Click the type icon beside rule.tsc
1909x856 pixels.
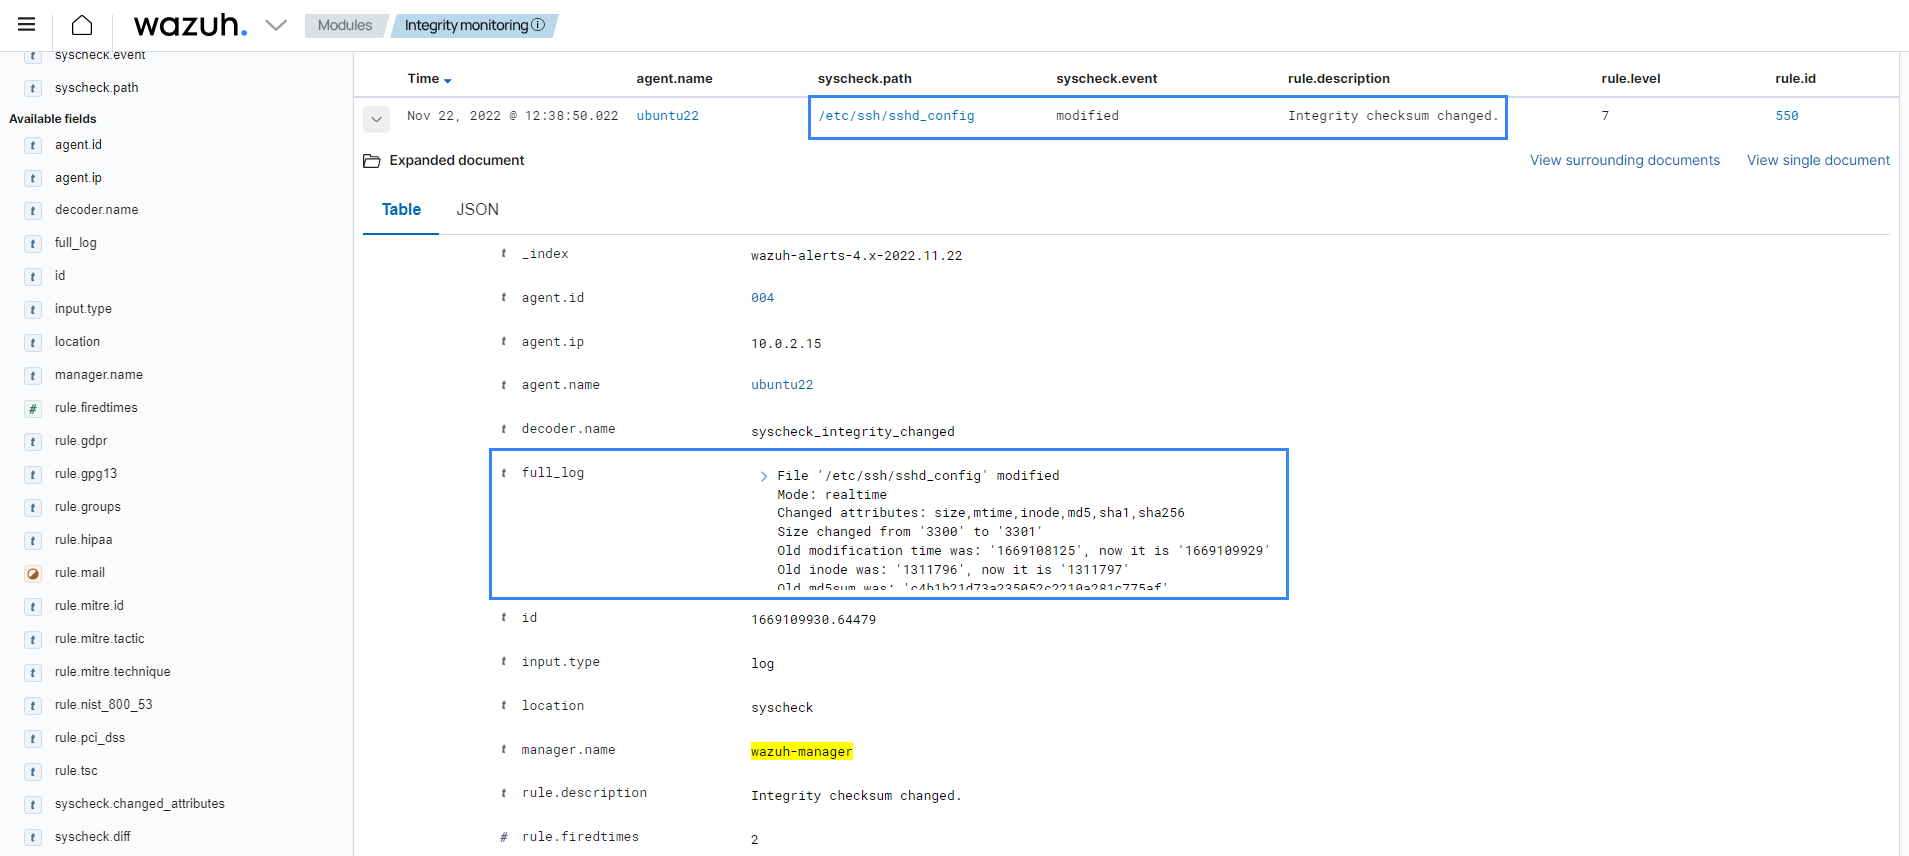tap(33, 772)
